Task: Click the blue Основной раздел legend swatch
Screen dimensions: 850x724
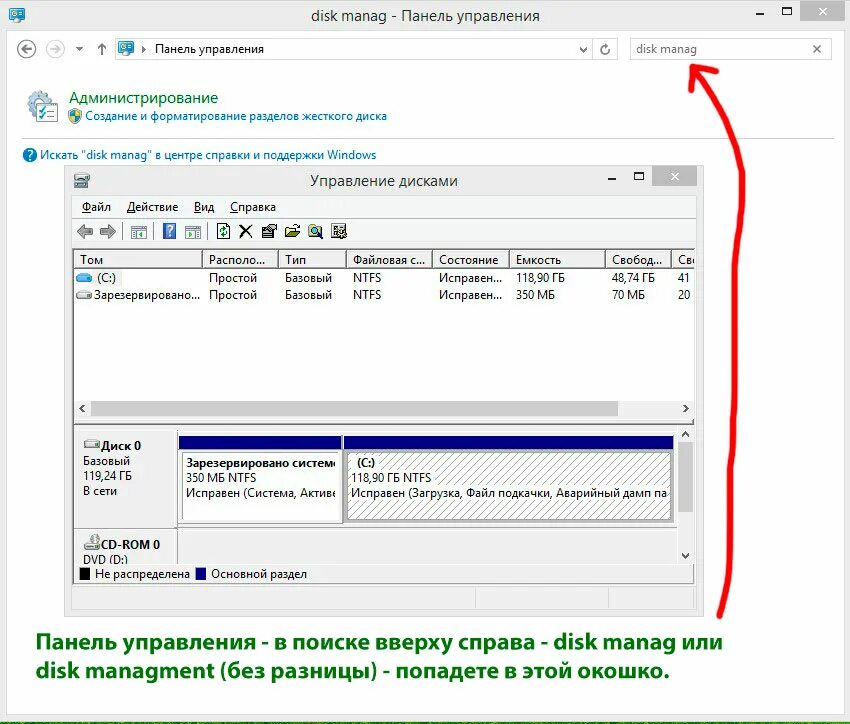Action: [201, 574]
